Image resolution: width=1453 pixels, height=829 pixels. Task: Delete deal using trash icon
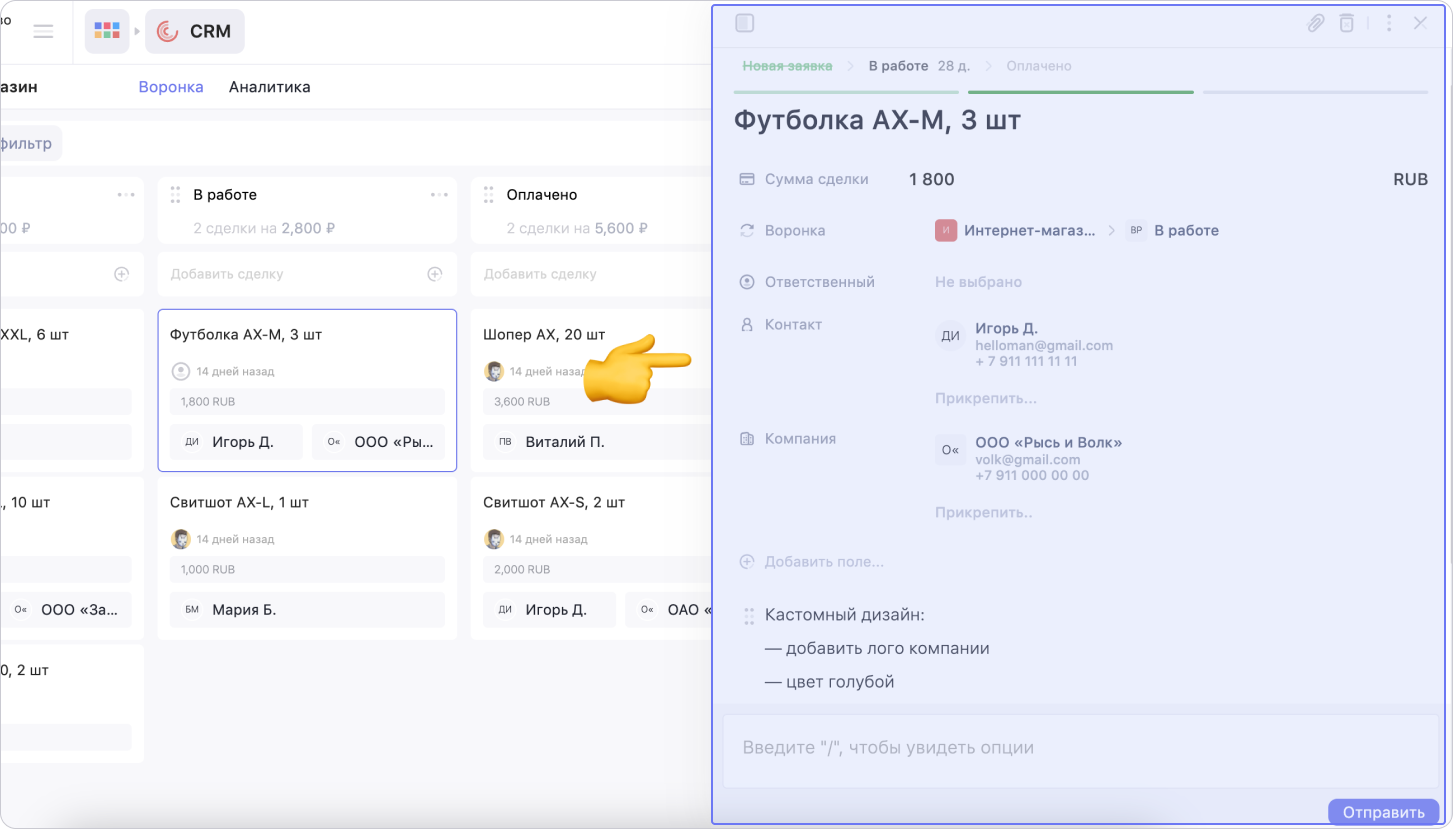coord(1348,23)
